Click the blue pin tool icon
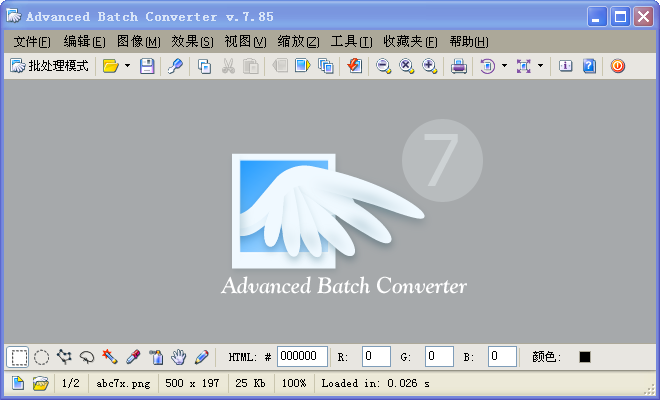Viewport: 660px width, 400px height. [175, 66]
